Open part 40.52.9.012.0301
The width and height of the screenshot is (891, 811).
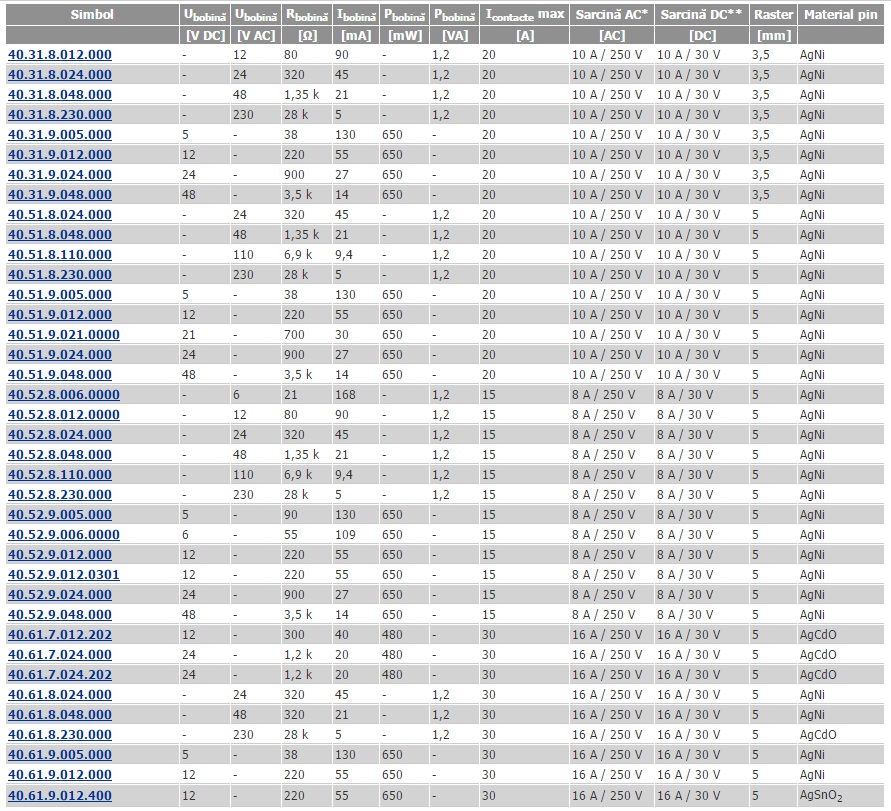click(64, 575)
